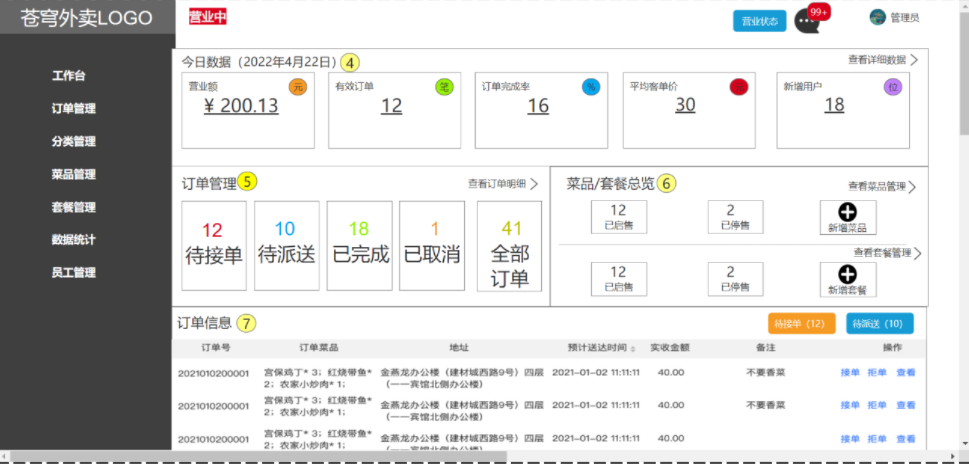Click 查看 in the second order row

point(906,405)
